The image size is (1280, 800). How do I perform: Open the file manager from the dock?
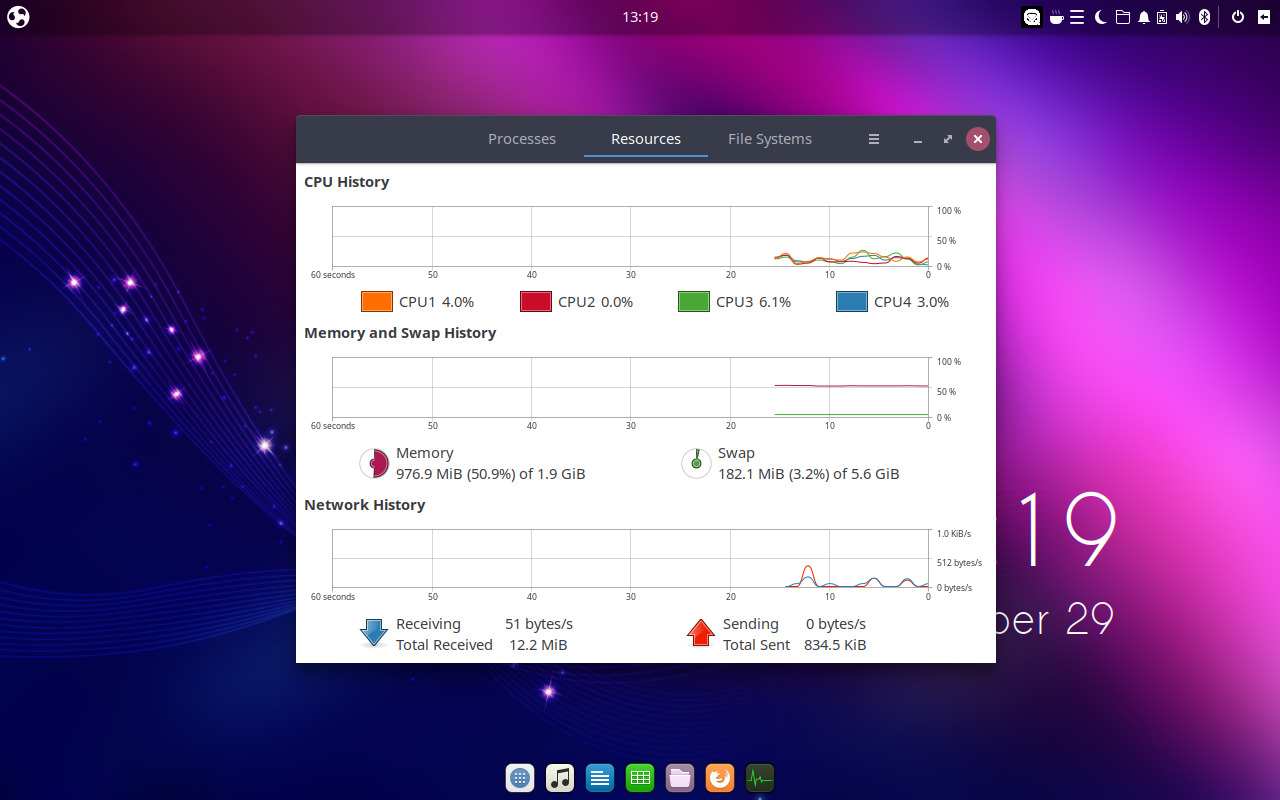pyautogui.click(x=680, y=777)
